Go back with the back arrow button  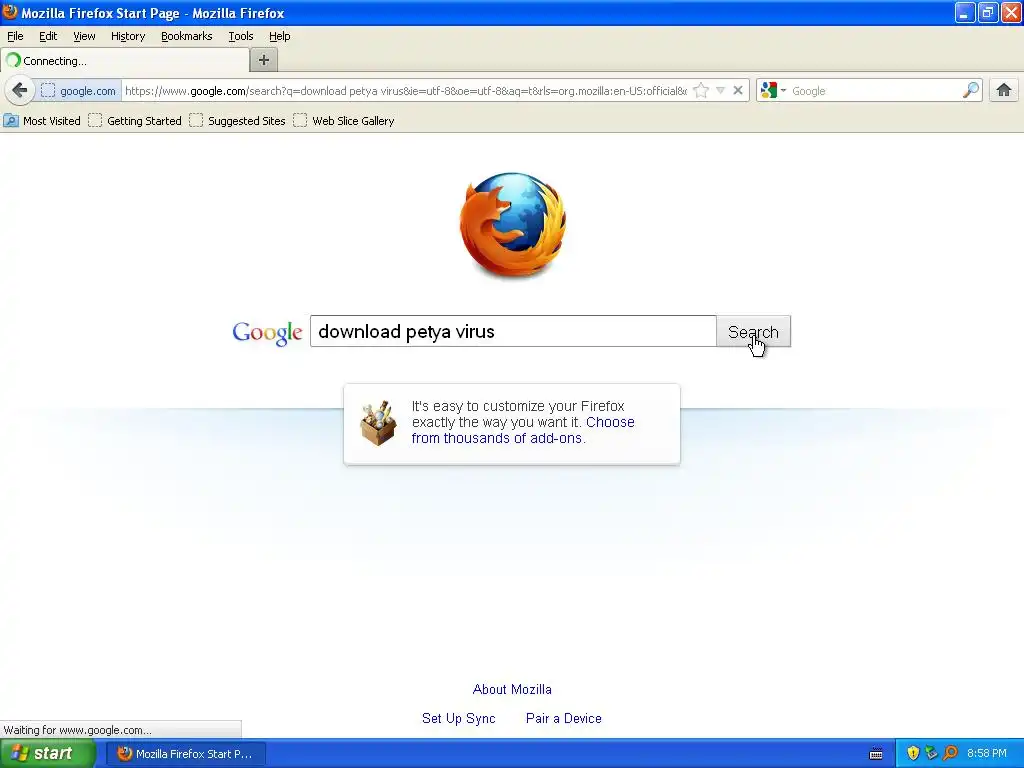pos(20,90)
